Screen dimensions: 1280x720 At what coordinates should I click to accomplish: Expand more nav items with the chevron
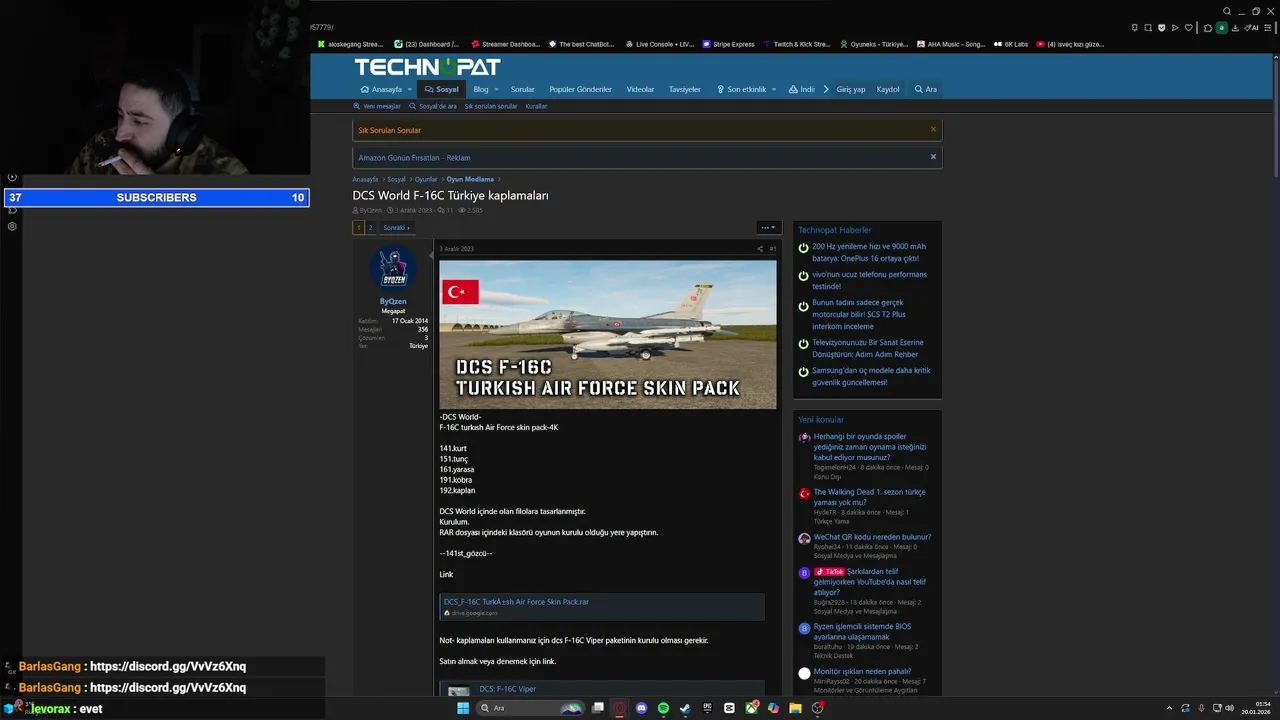pos(826,89)
